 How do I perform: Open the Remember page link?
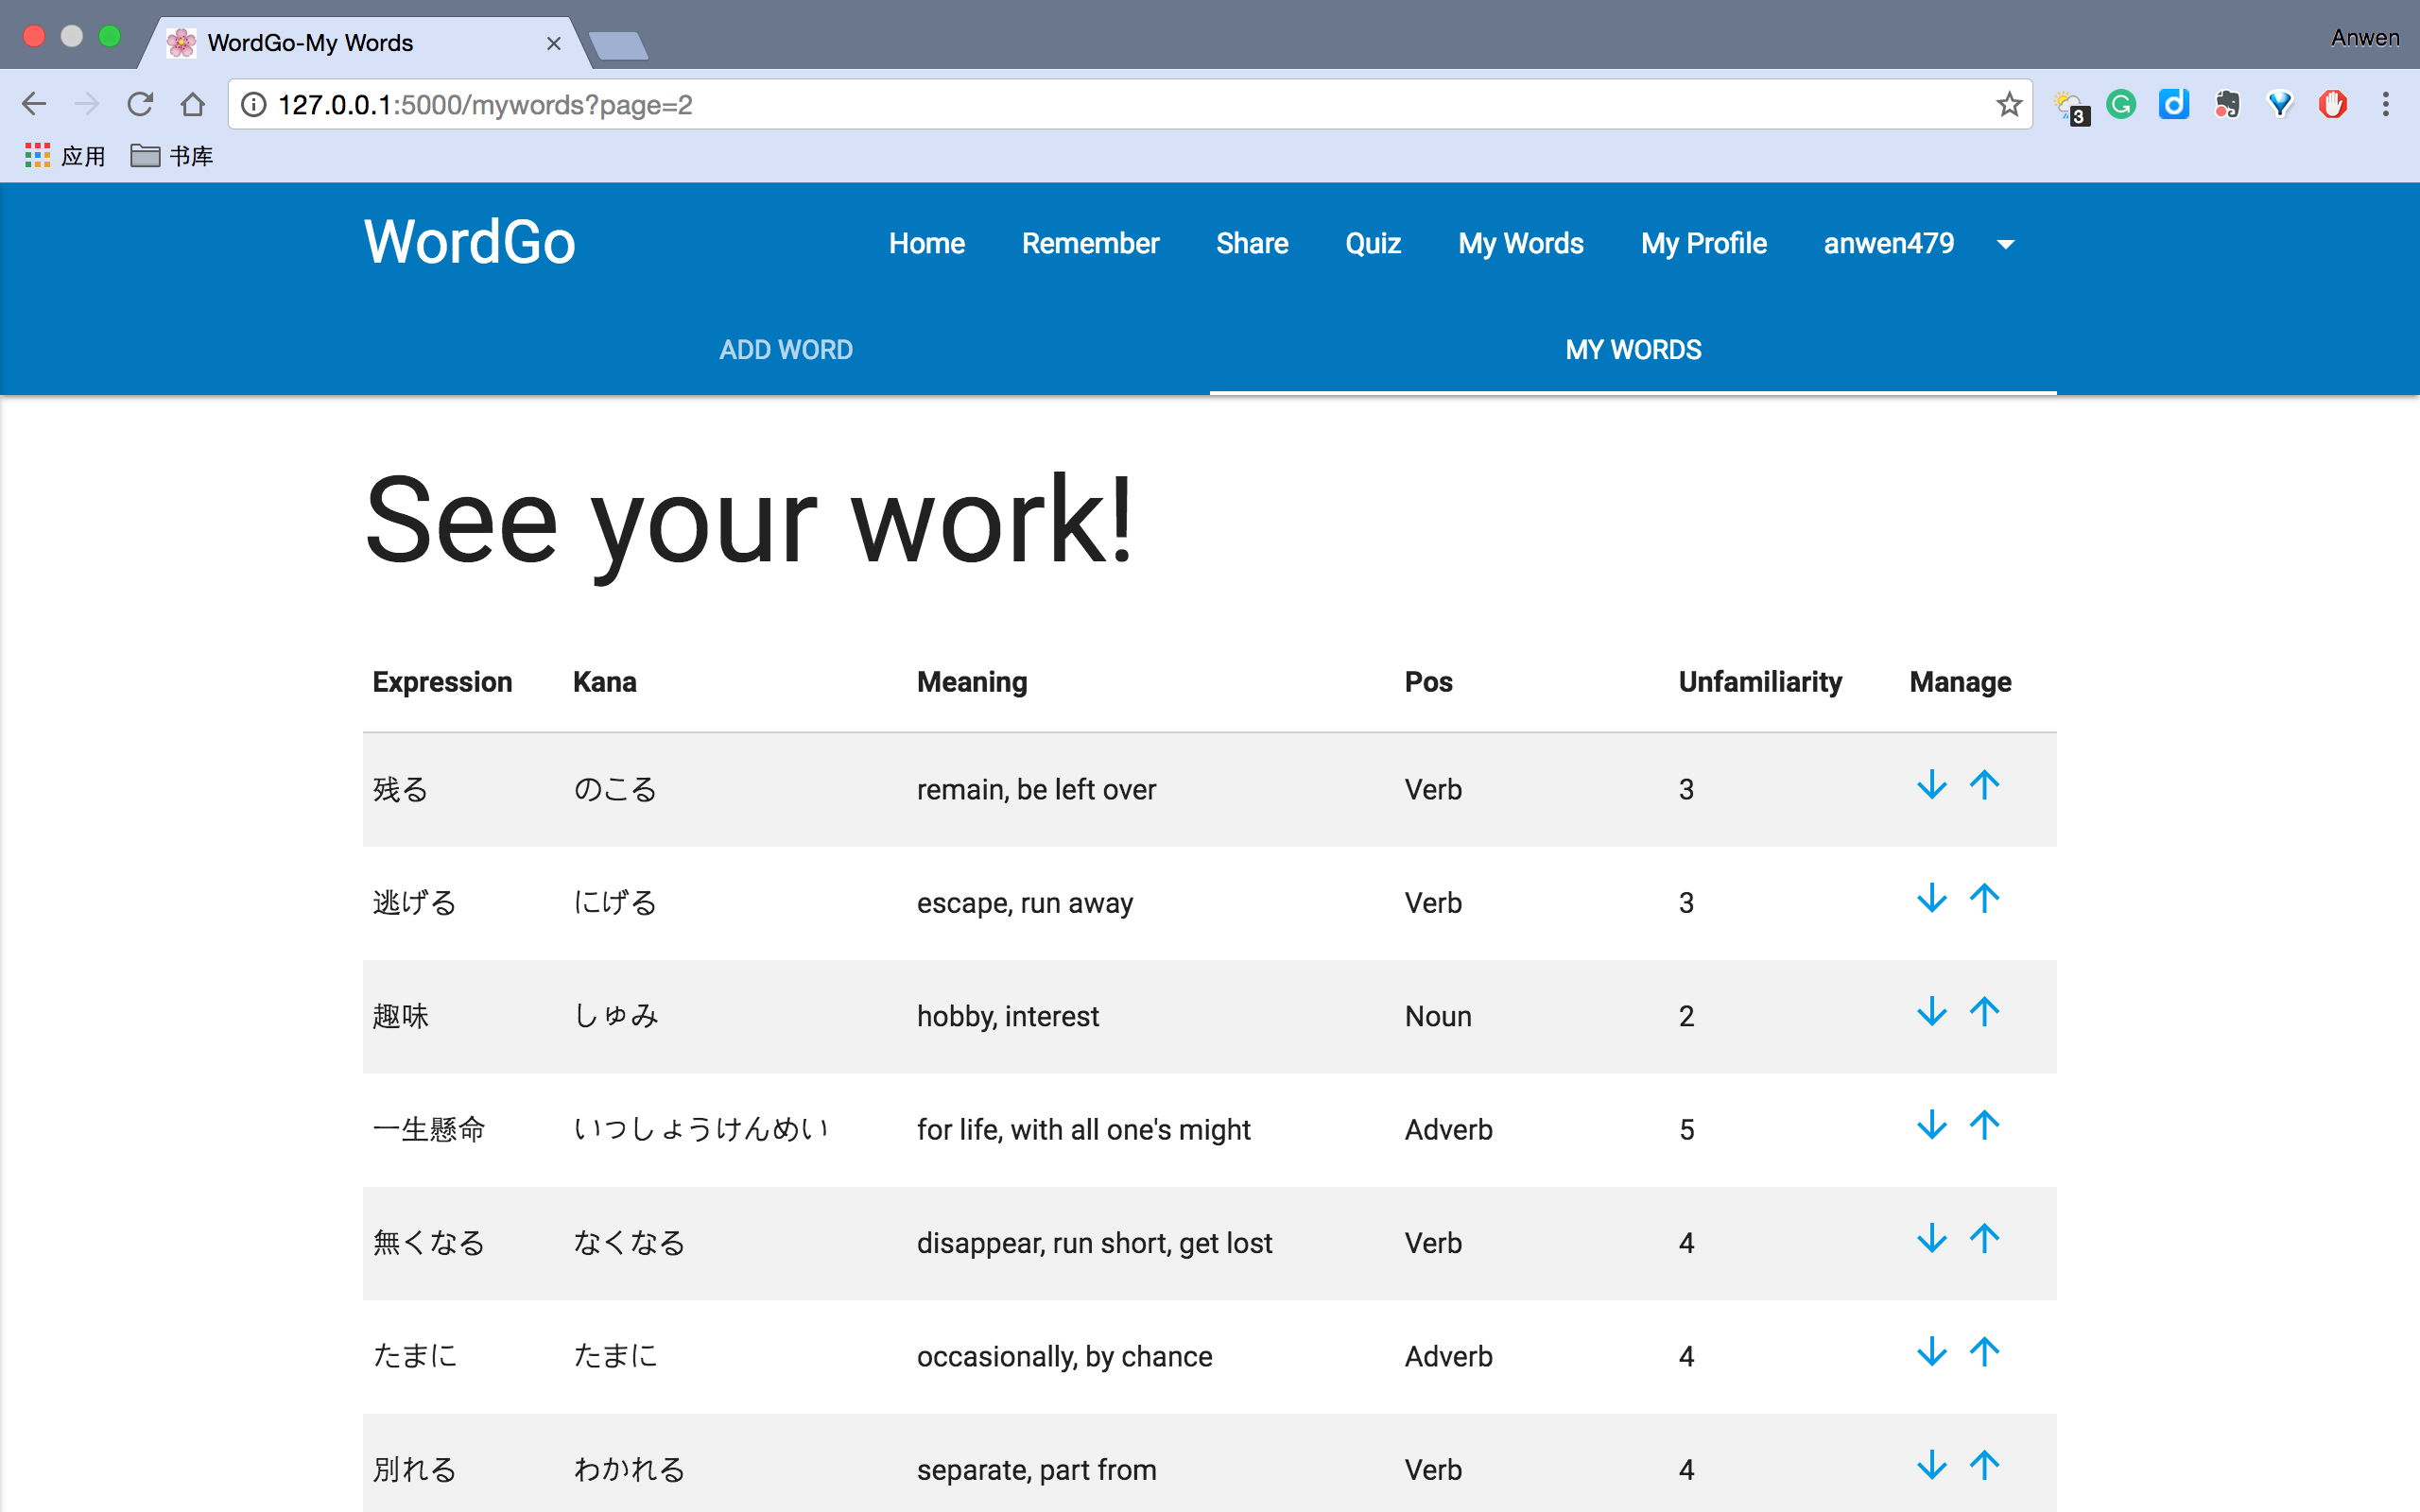pyautogui.click(x=1090, y=244)
